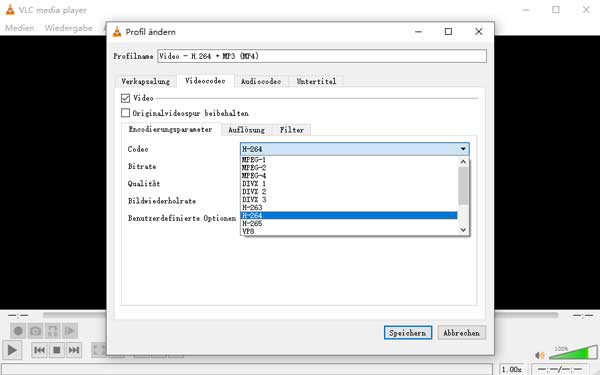The width and height of the screenshot is (600, 375).
Task: Click the Bitrate label
Action: [x=142, y=166]
